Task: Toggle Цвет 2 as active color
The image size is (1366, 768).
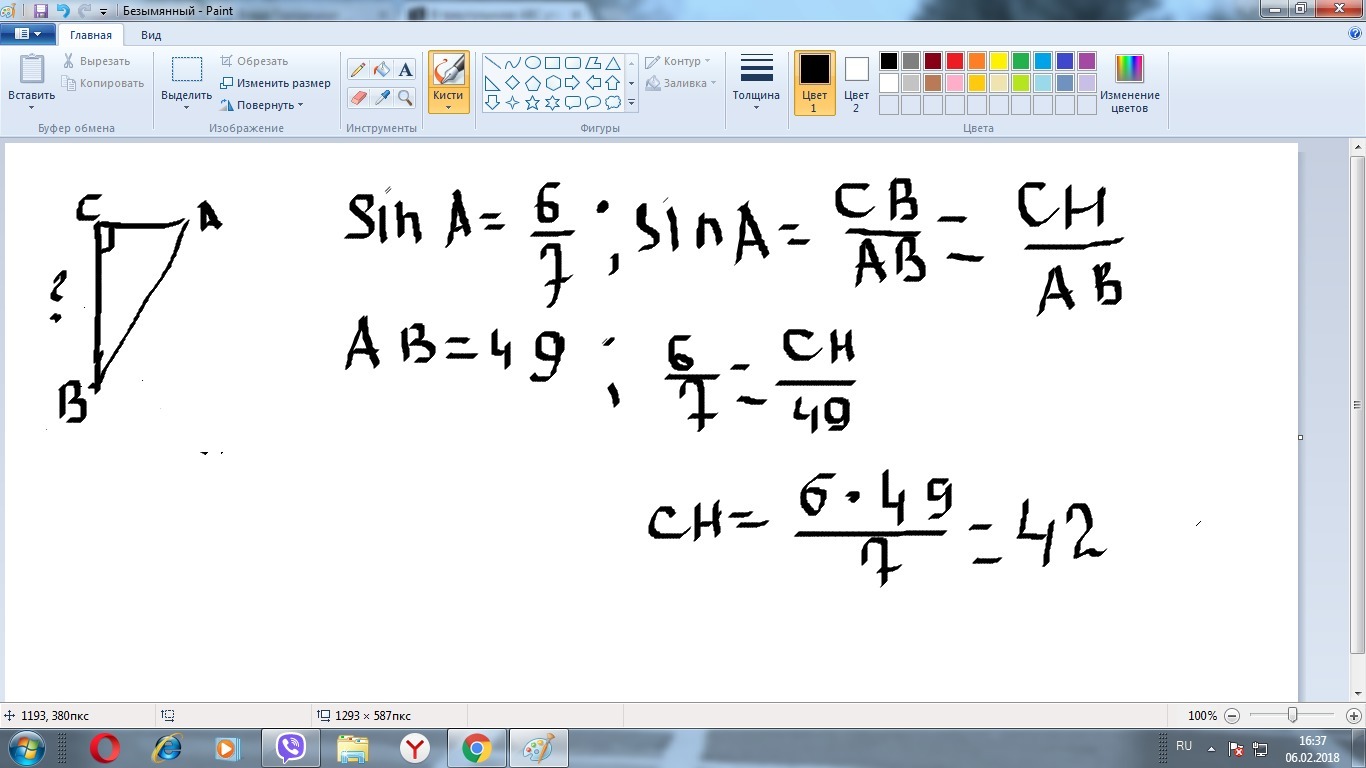Action: point(856,83)
